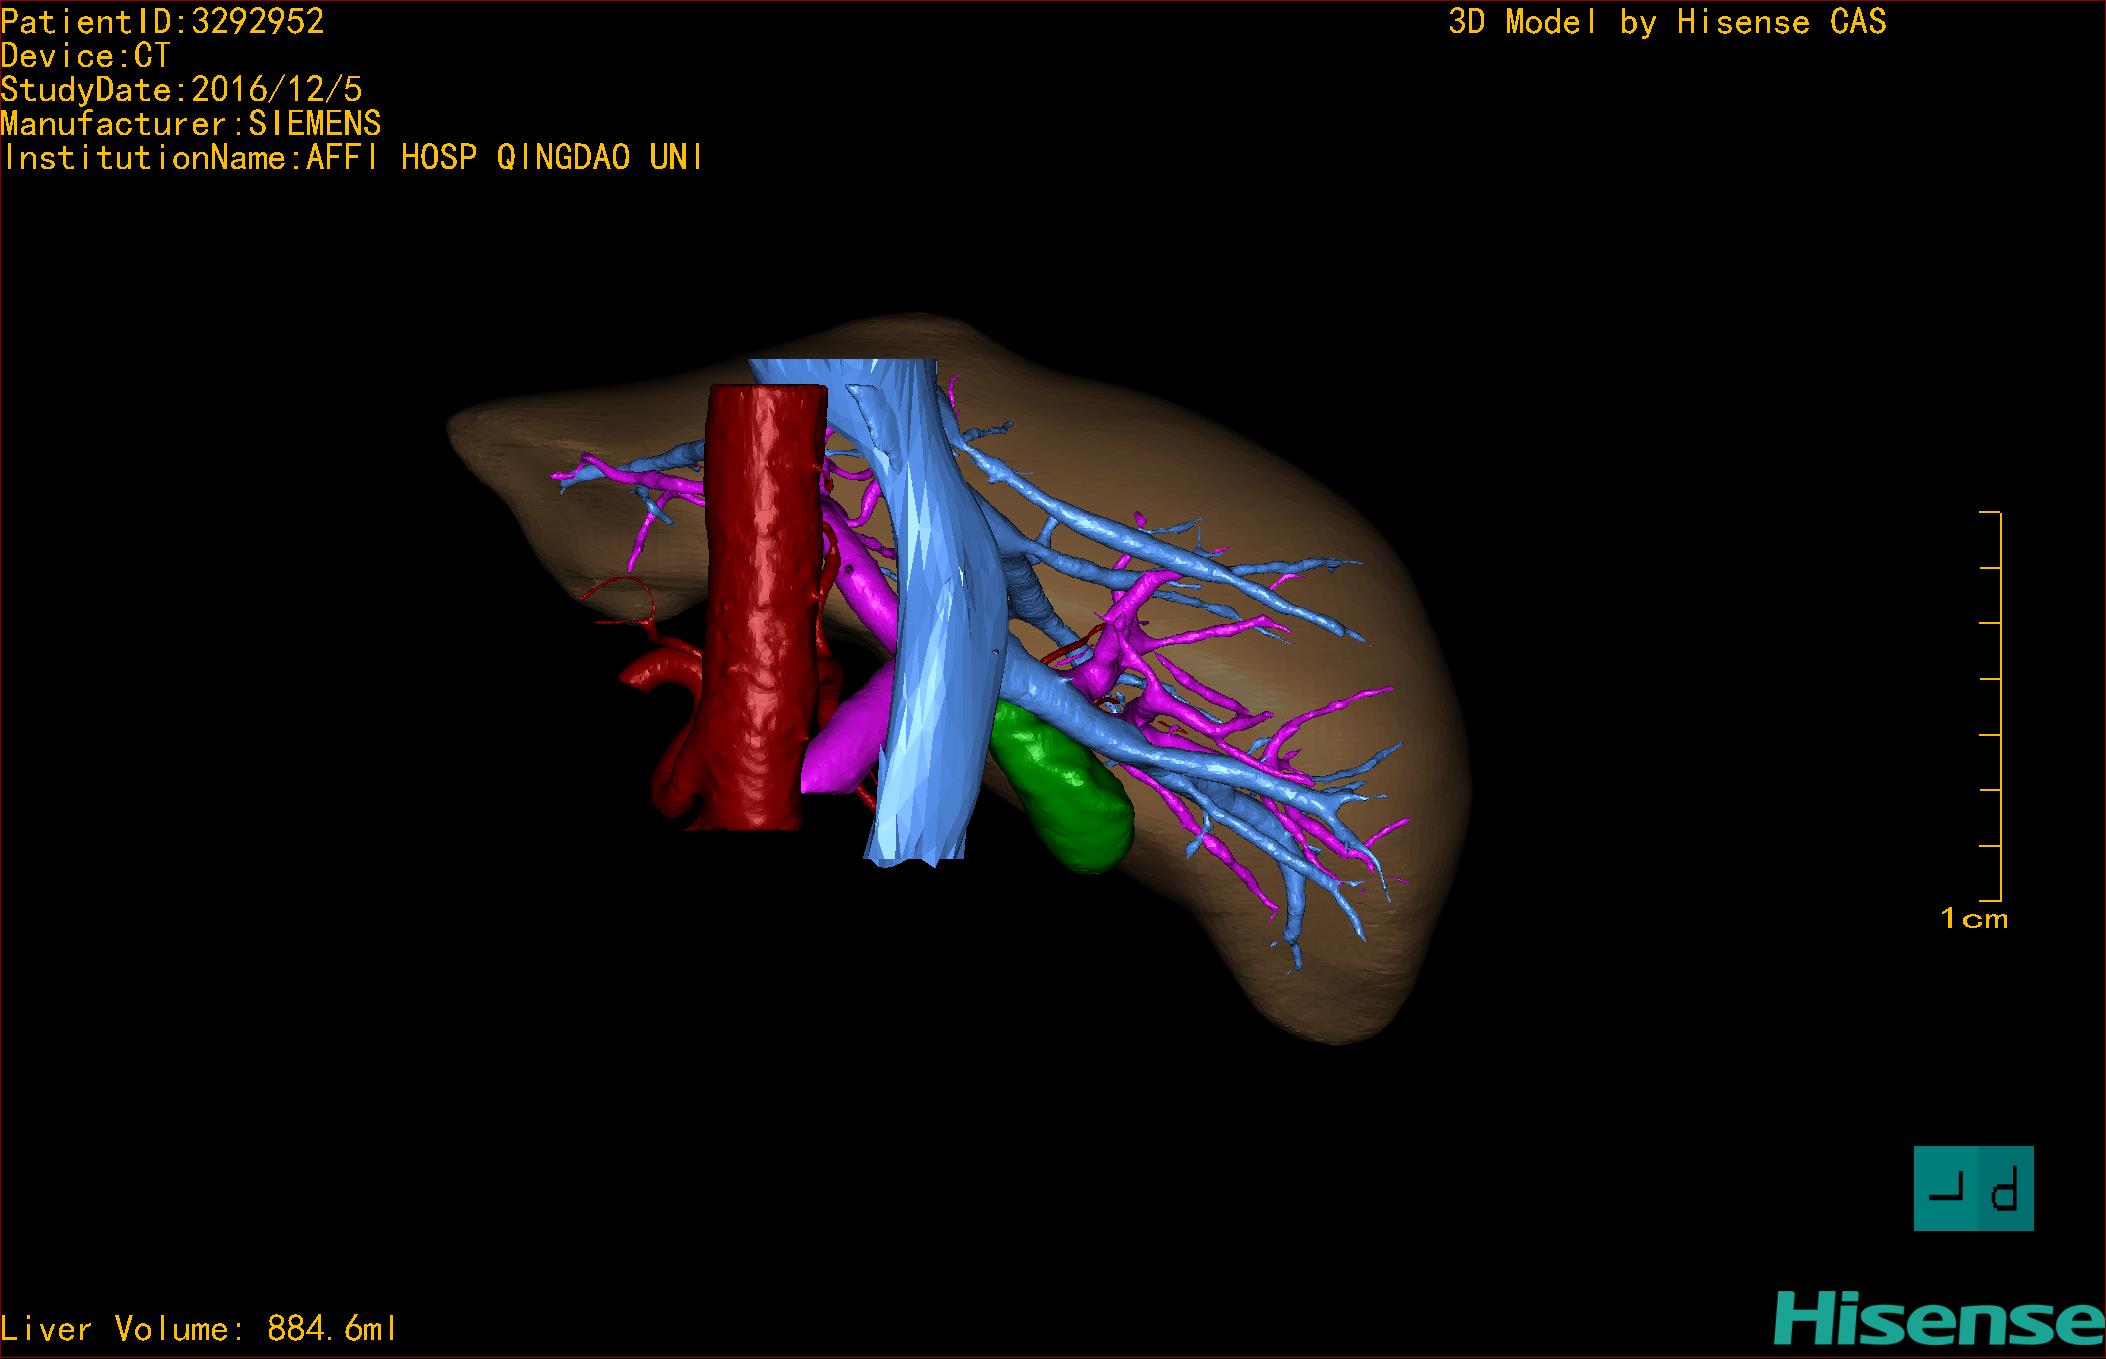Viewport: 2106px width, 1359px height.
Task: Click the inverted P face of orientation cube
Action: 2006,1189
